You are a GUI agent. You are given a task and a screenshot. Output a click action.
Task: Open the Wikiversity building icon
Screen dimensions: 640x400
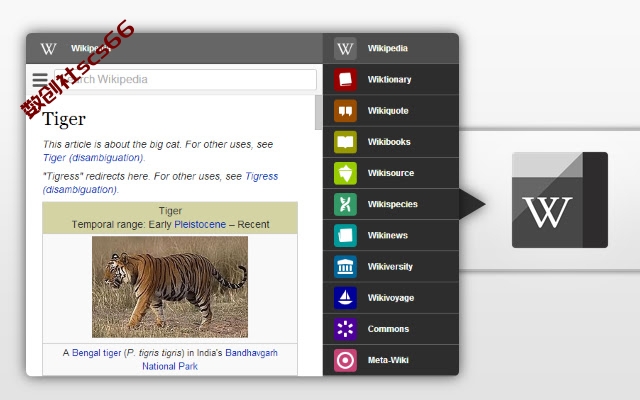pos(345,267)
